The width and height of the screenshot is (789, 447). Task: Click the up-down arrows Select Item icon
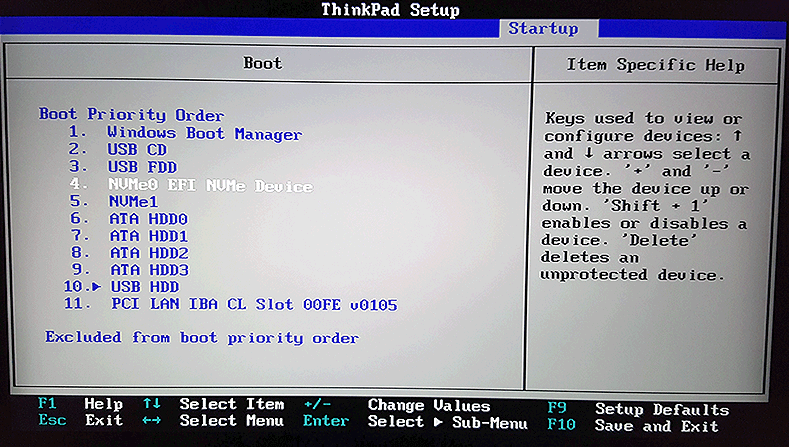click(151, 404)
